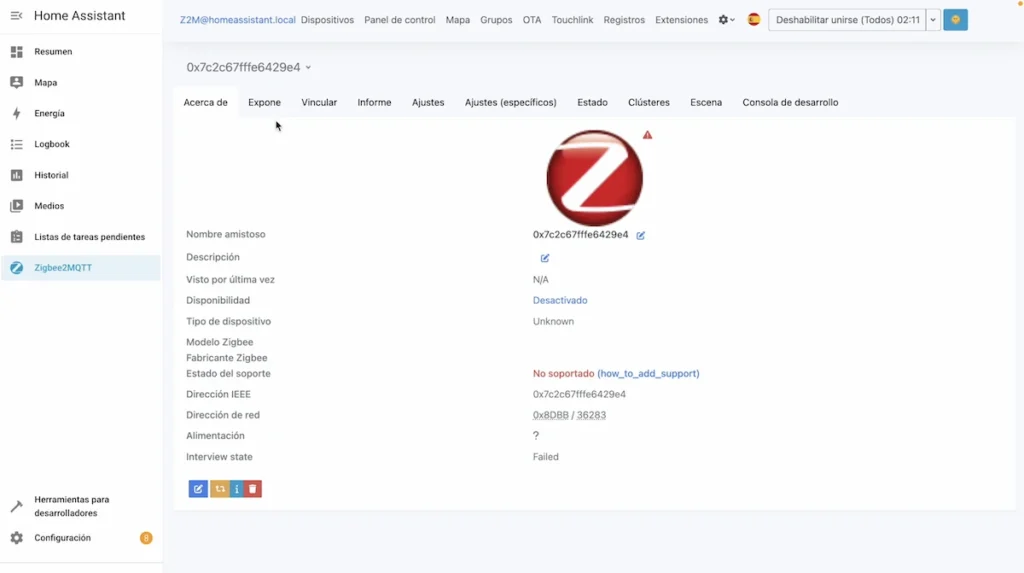Image resolution: width=1024 pixels, height=573 pixels.
Task: Edit the device description pencil icon
Action: [545, 258]
